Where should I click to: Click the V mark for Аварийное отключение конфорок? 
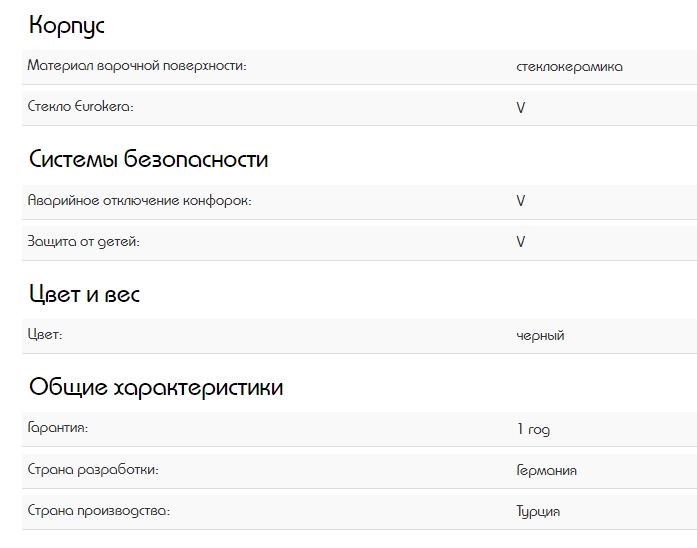tap(521, 201)
